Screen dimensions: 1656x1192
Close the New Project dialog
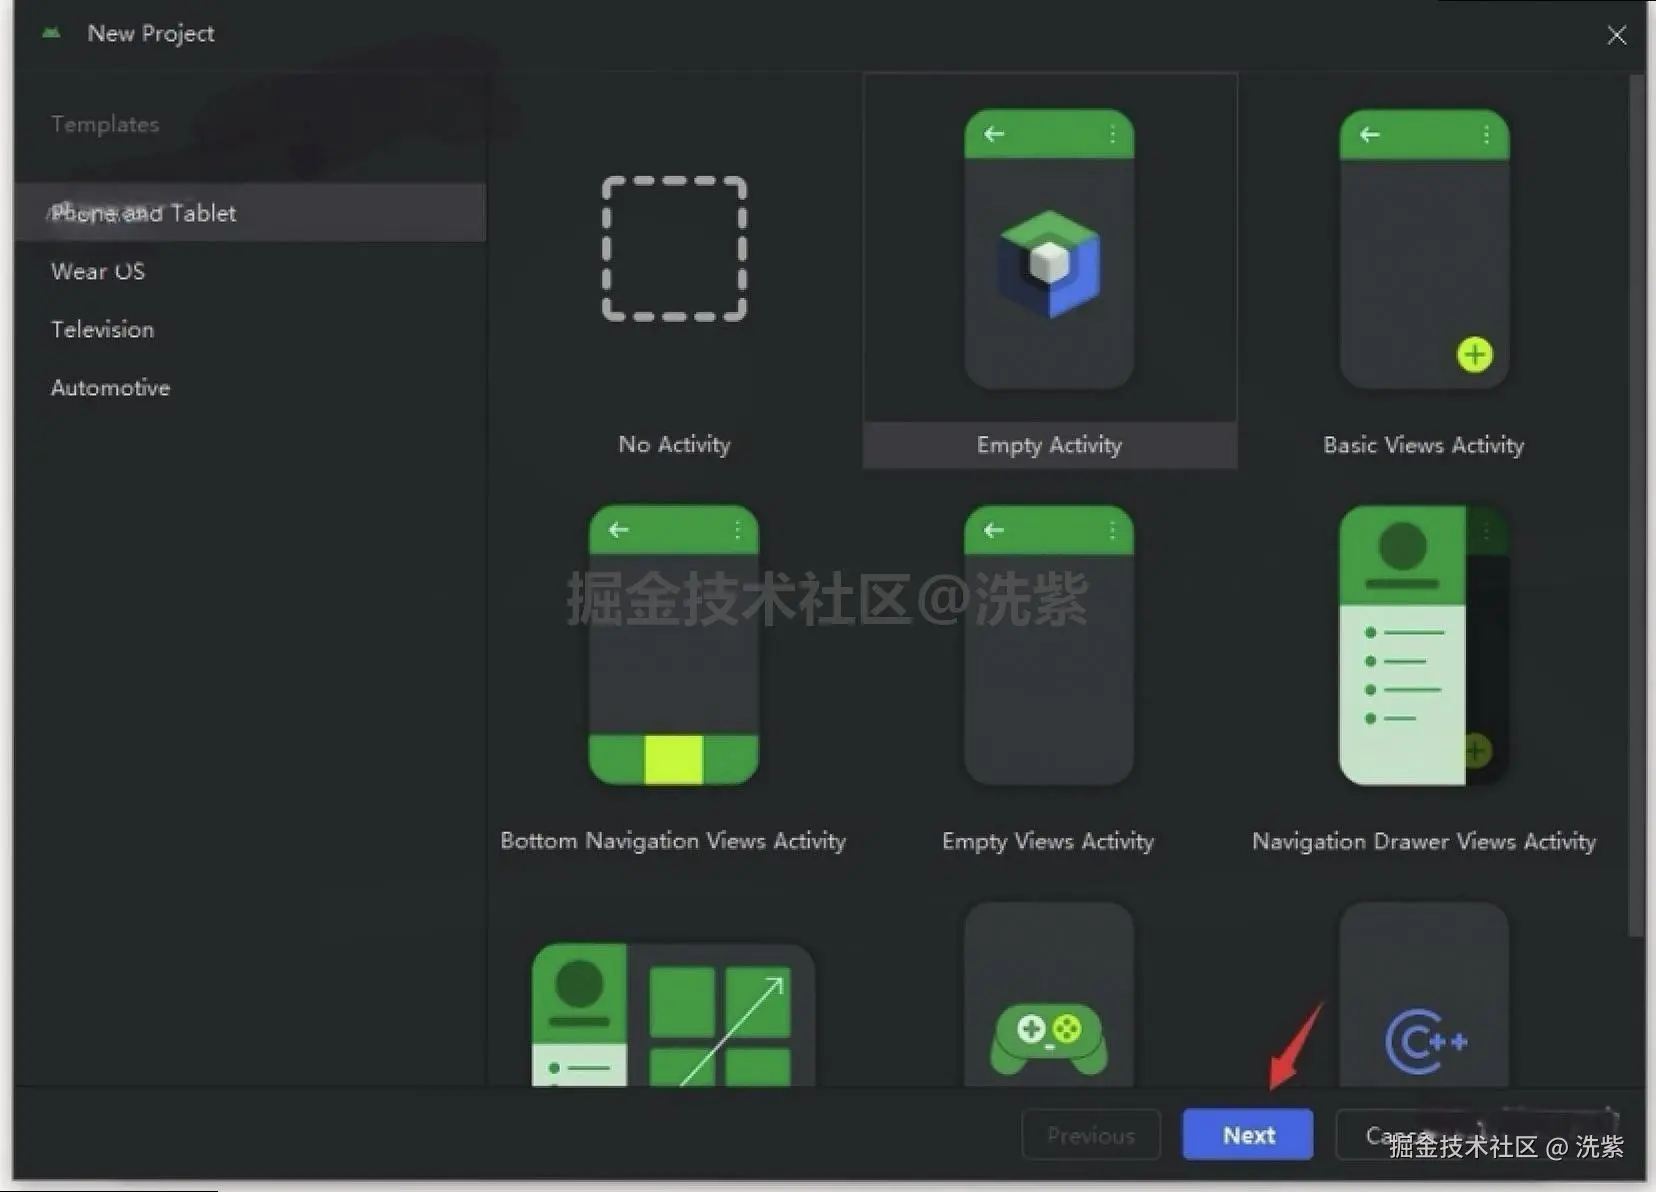click(x=1616, y=35)
